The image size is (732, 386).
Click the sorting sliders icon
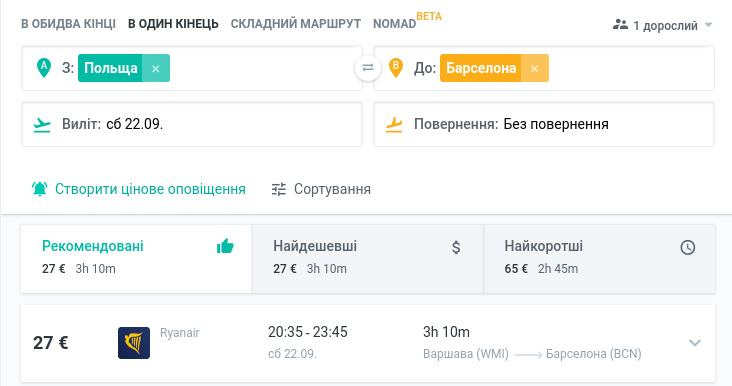tap(279, 189)
